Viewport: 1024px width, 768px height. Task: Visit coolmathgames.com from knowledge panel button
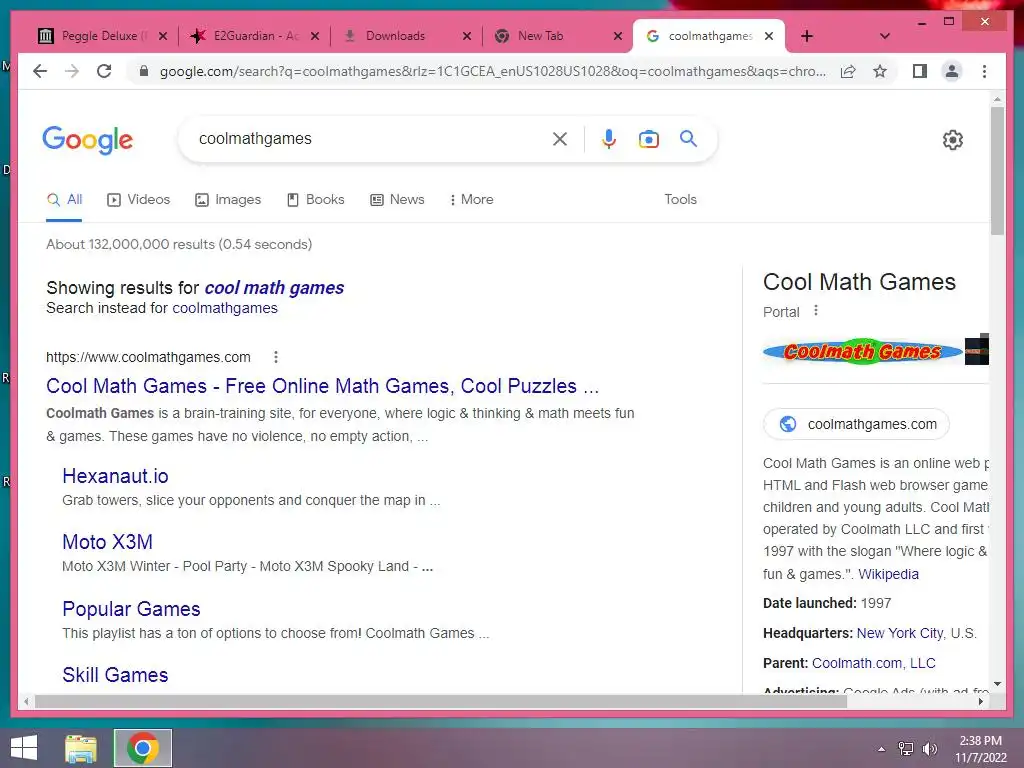[856, 424]
